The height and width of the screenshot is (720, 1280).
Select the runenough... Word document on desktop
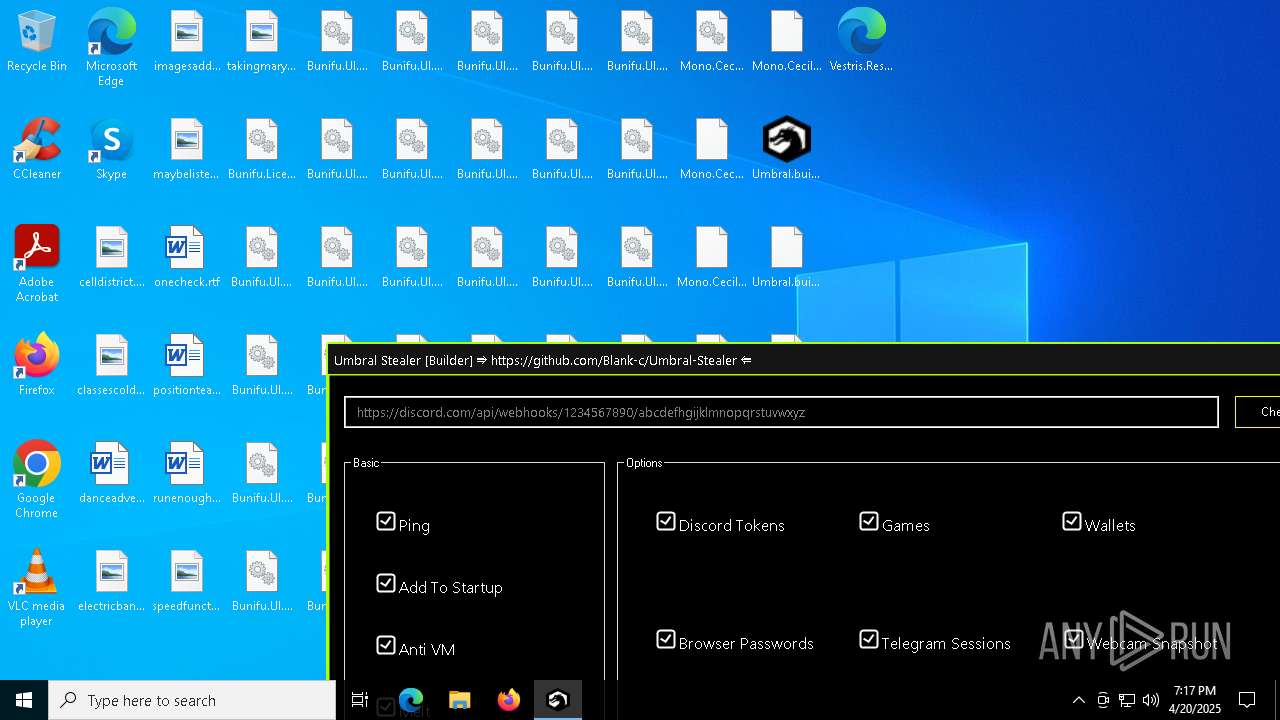[186, 474]
